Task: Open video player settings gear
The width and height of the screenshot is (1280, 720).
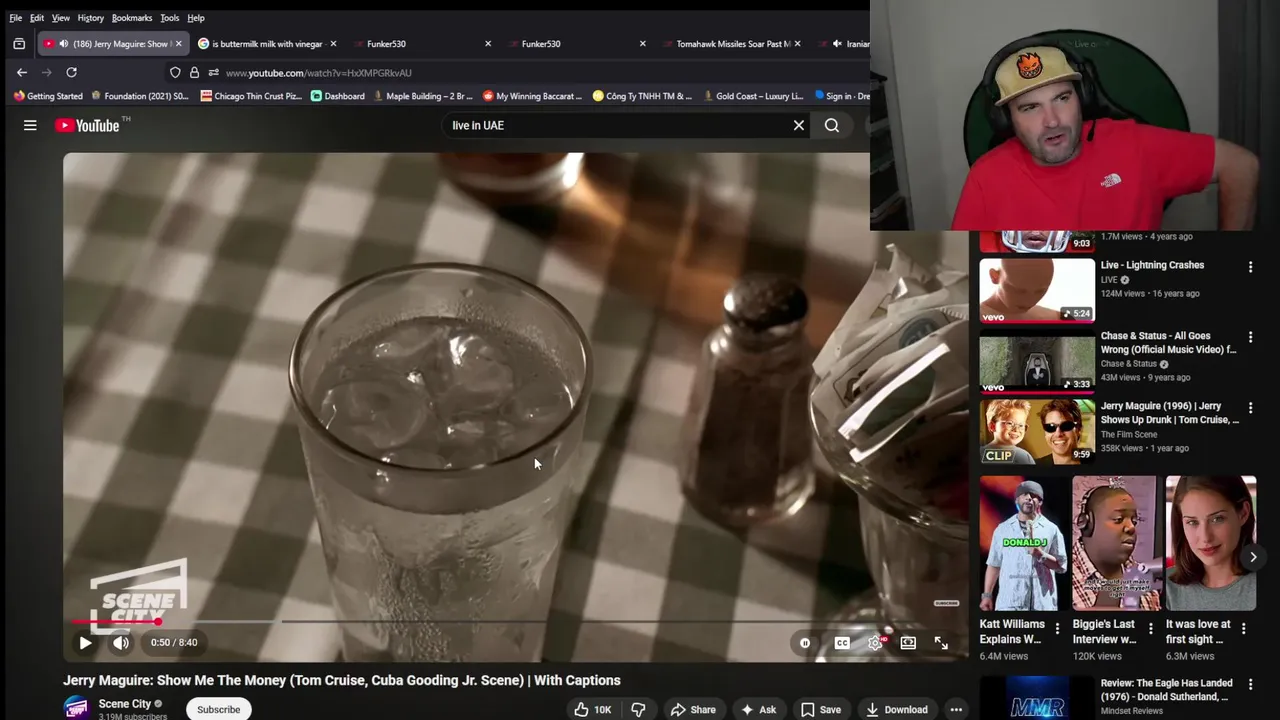Action: (x=875, y=643)
